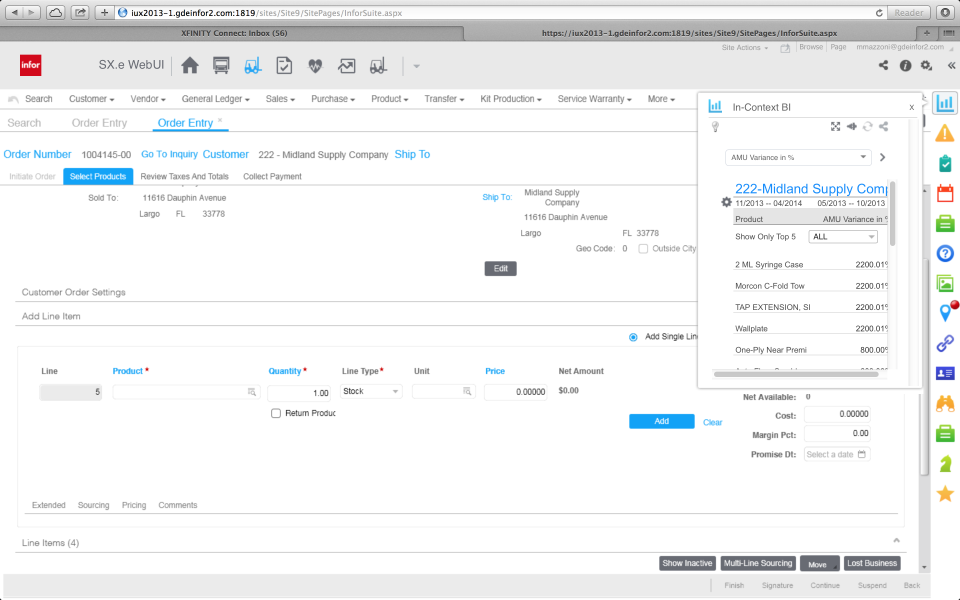Click the Show Inactive button

pos(687,563)
